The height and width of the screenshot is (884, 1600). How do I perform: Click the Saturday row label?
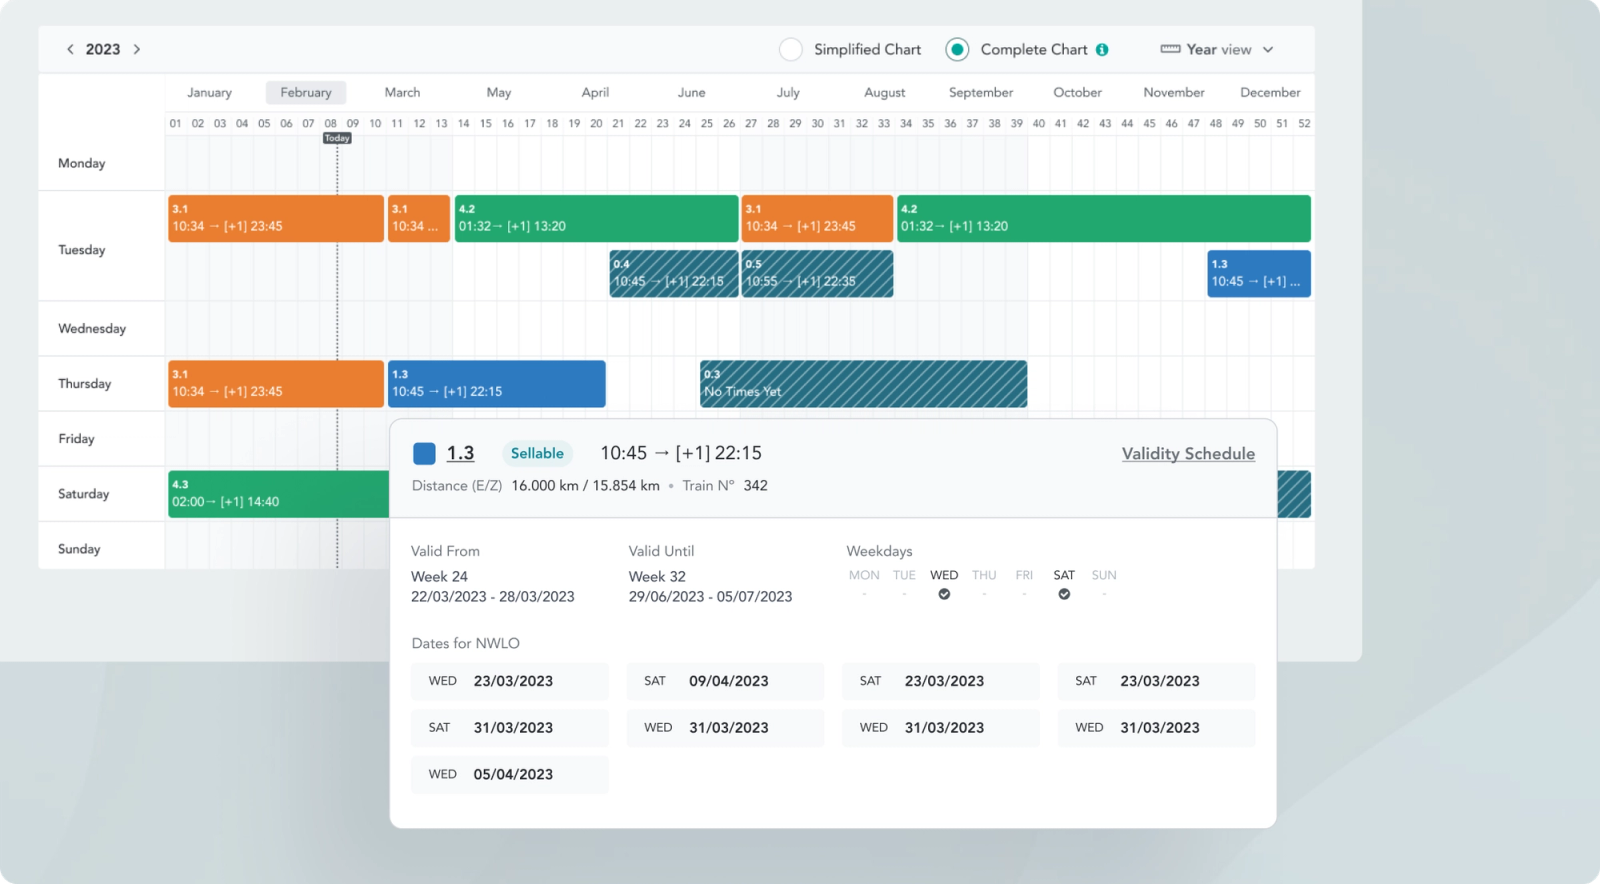click(84, 494)
